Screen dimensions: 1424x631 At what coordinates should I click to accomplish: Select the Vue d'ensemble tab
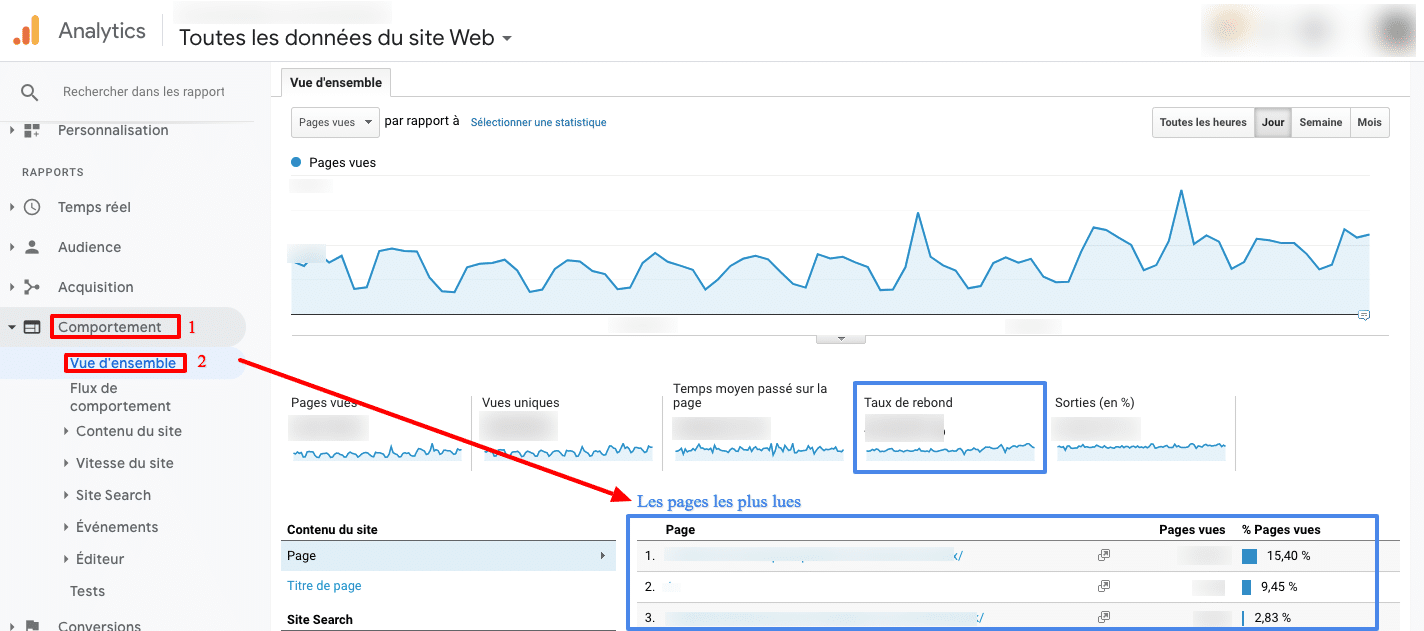point(336,82)
